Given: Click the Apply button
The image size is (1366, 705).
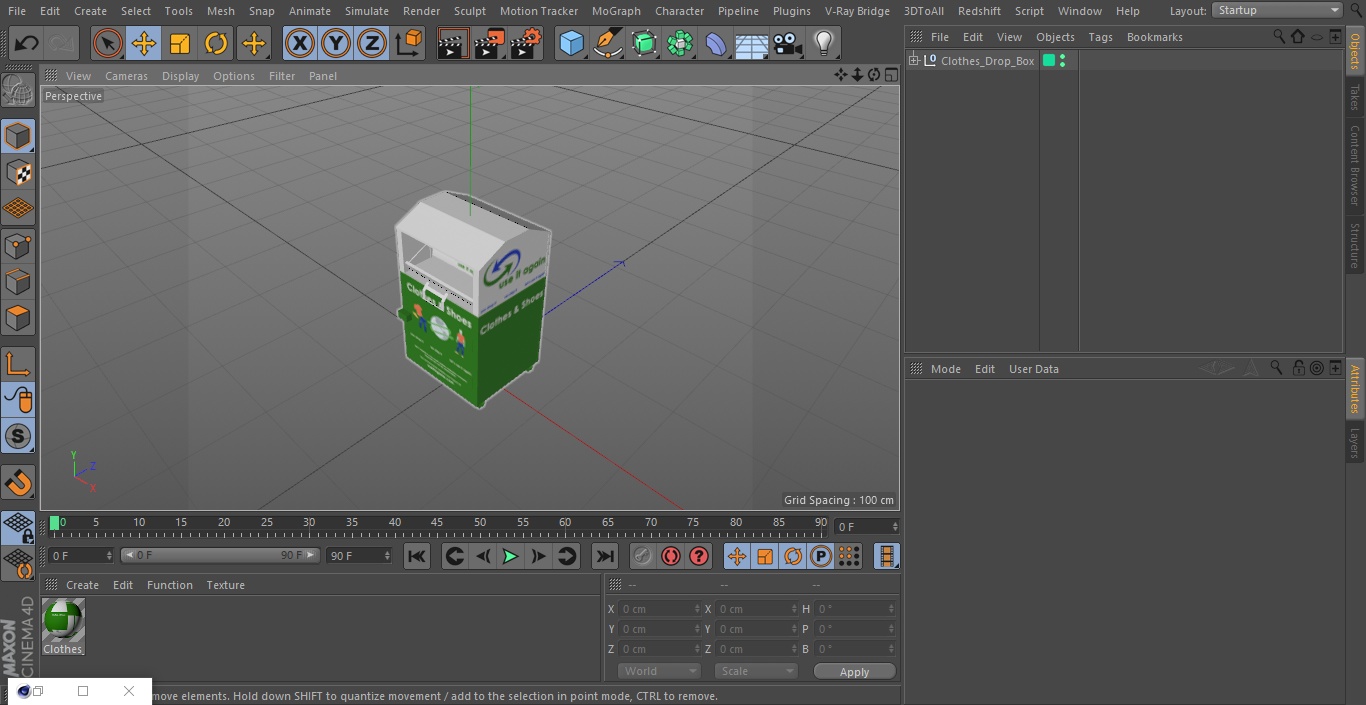Looking at the screenshot, I should 854,671.
